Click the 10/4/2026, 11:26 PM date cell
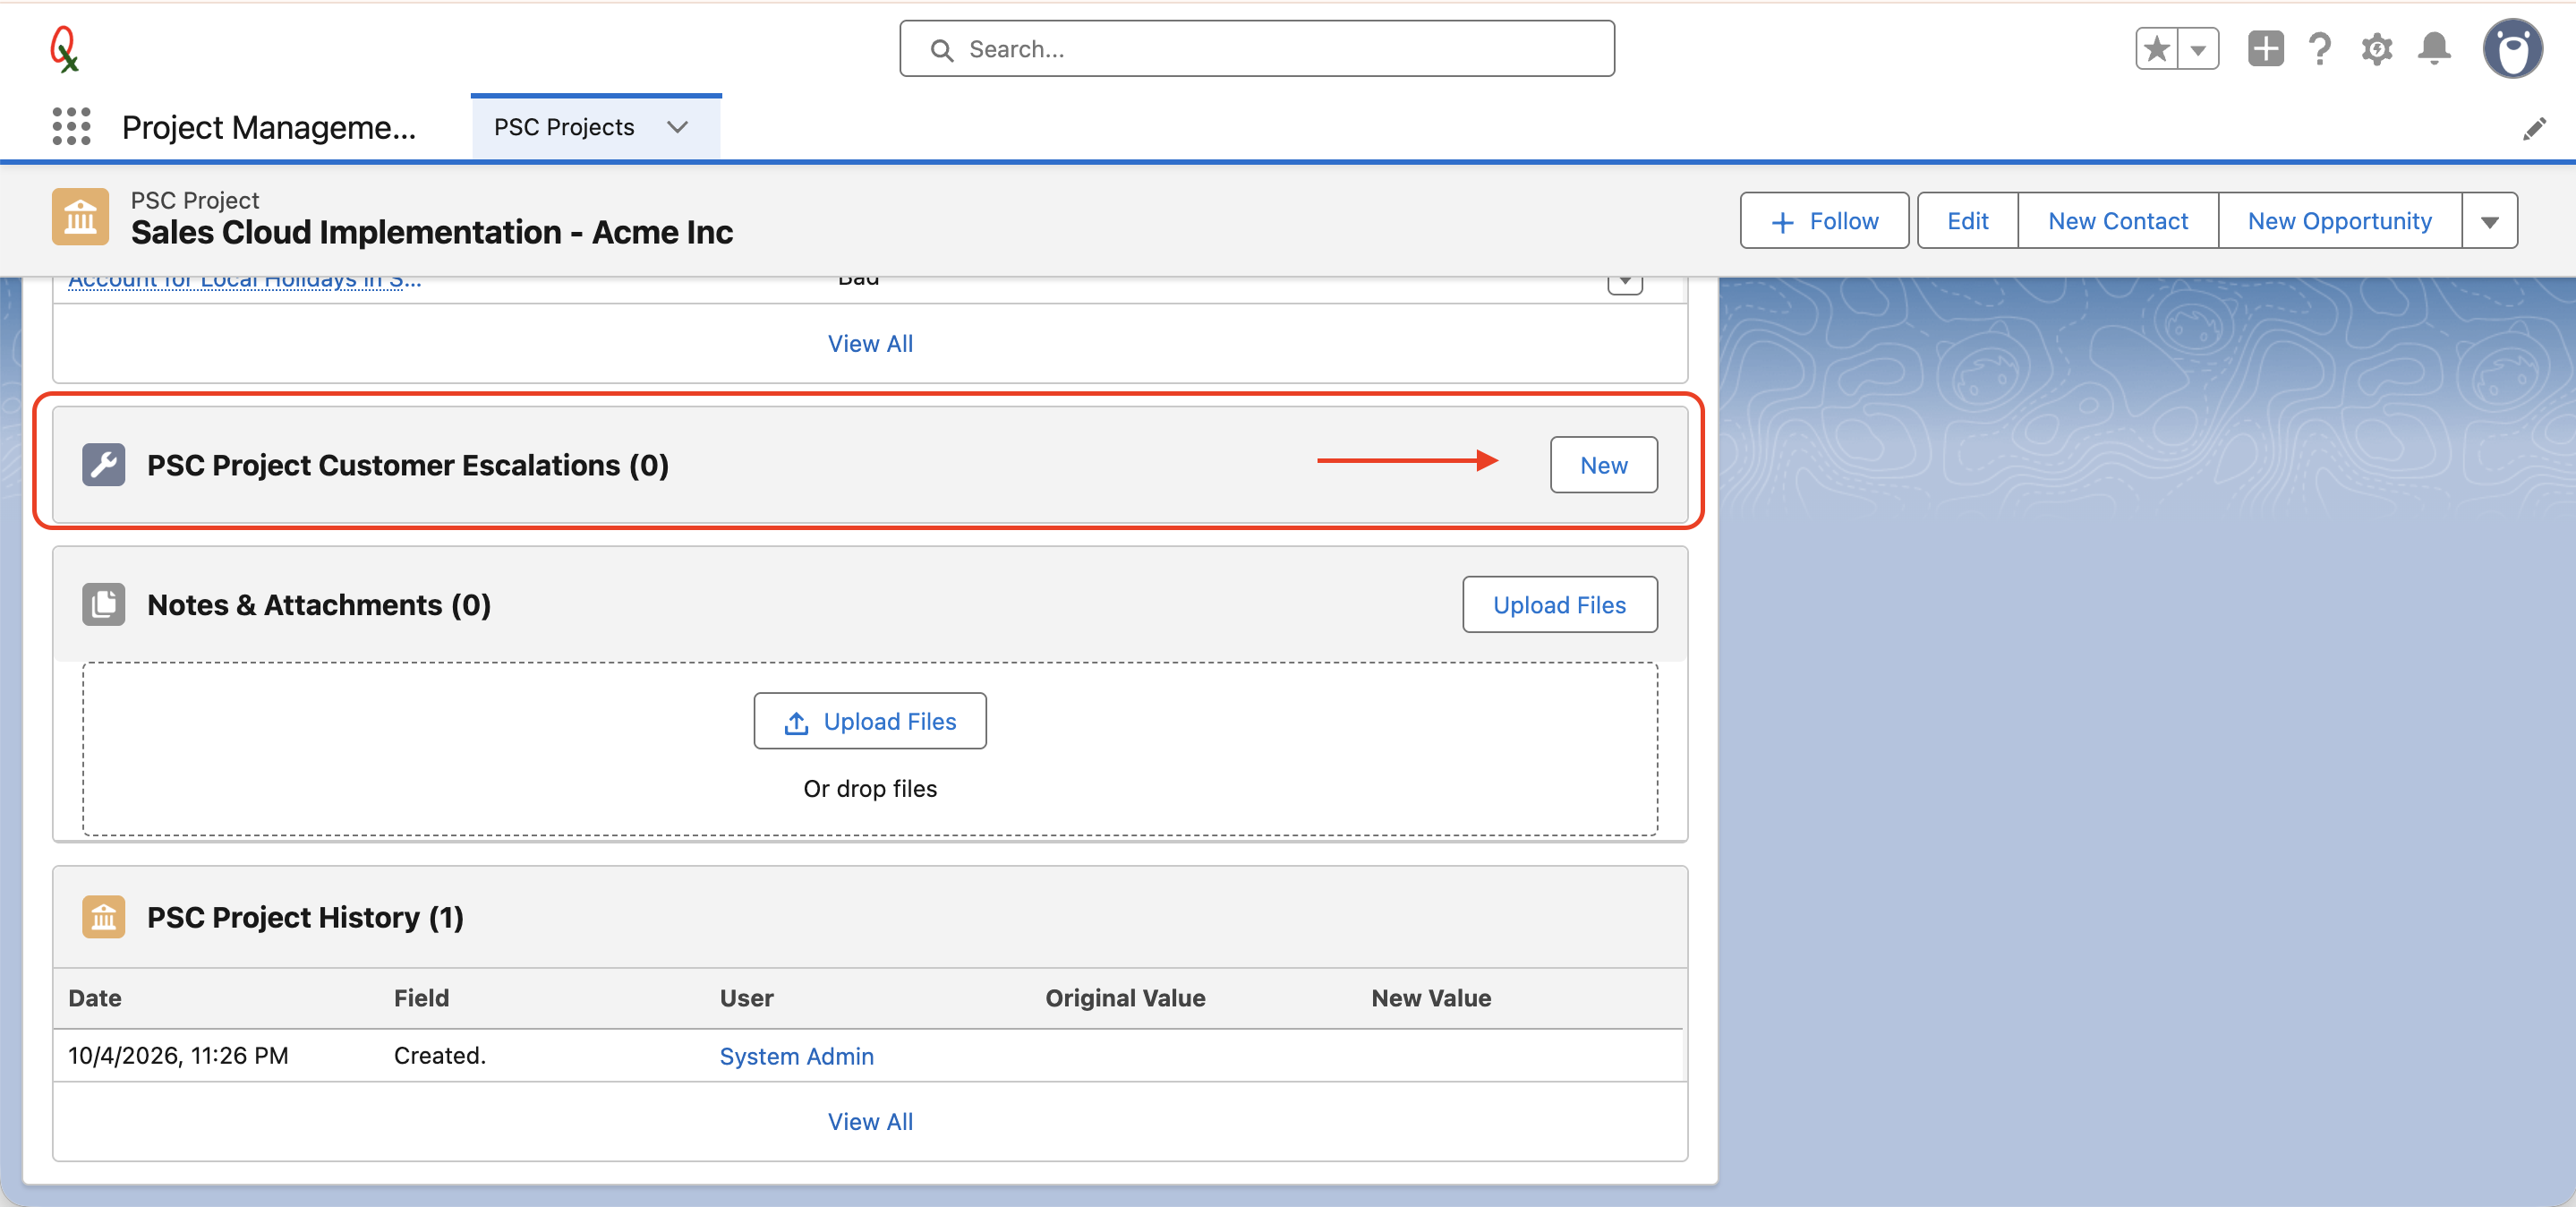The width and height of the screenshot is (2576, 1207). [x=178, y=1056]
